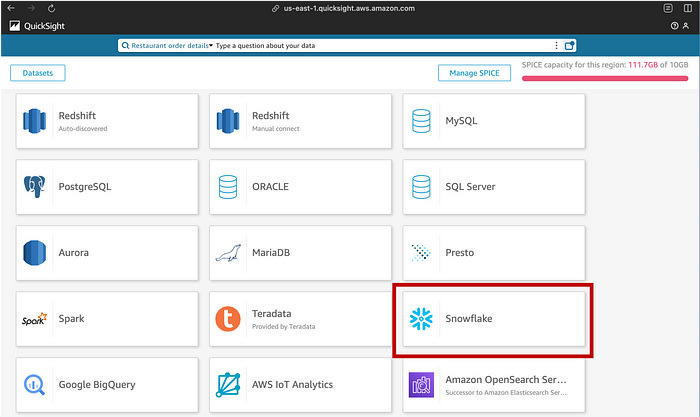Select the Presto dotted icon
Viewport: 700px width, 417px height.
pos(421,253)
